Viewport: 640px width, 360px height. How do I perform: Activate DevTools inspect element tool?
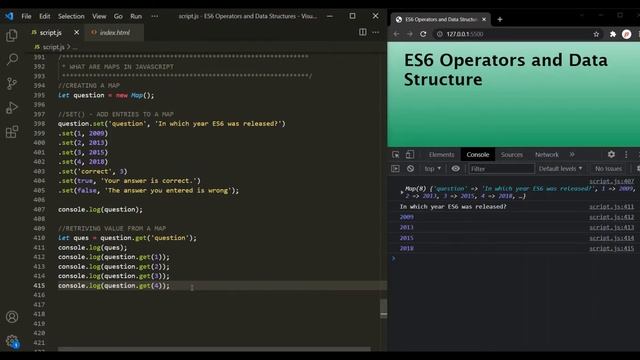pos(396,155)
